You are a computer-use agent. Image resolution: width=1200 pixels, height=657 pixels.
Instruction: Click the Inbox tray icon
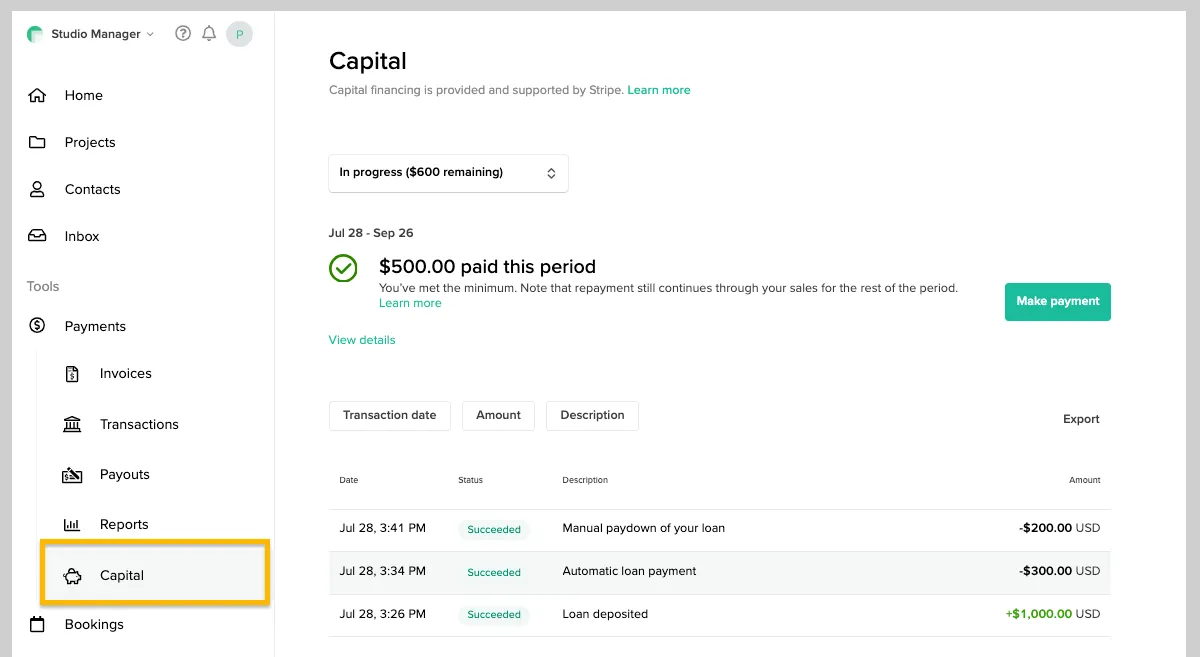click(37, 236)
